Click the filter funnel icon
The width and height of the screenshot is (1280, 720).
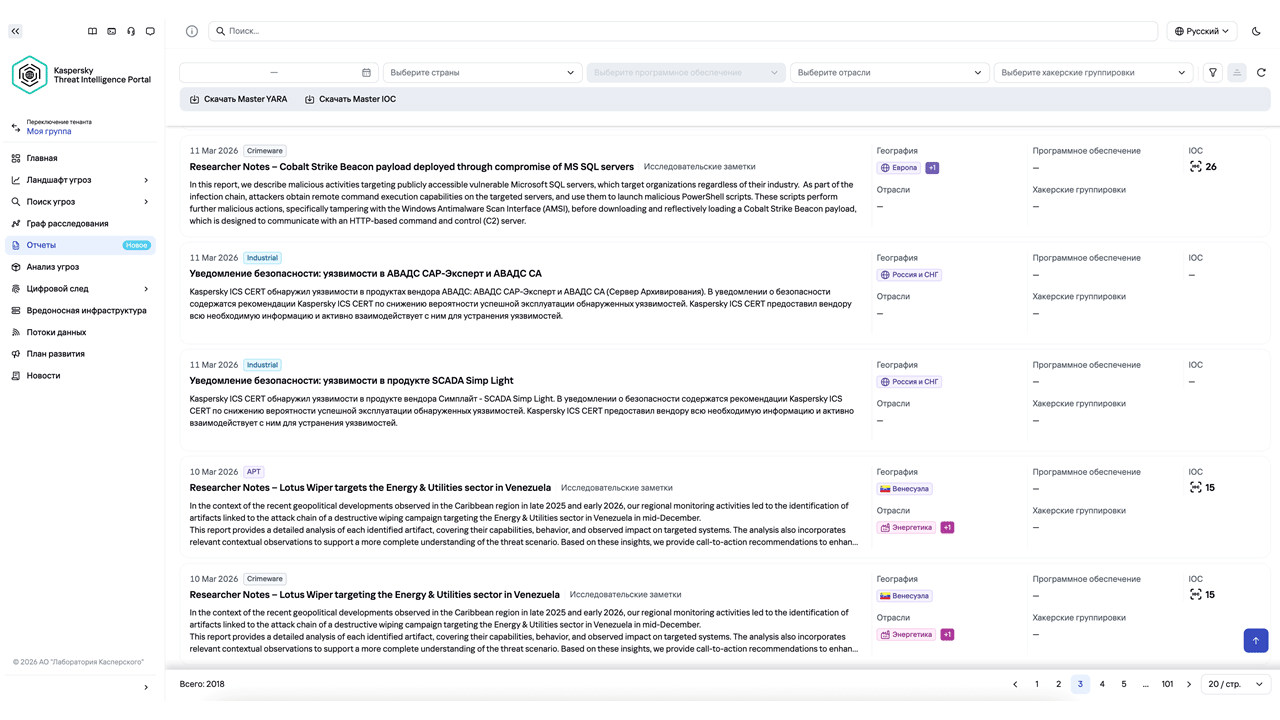pyautogui.click(x=1213, y=72)
